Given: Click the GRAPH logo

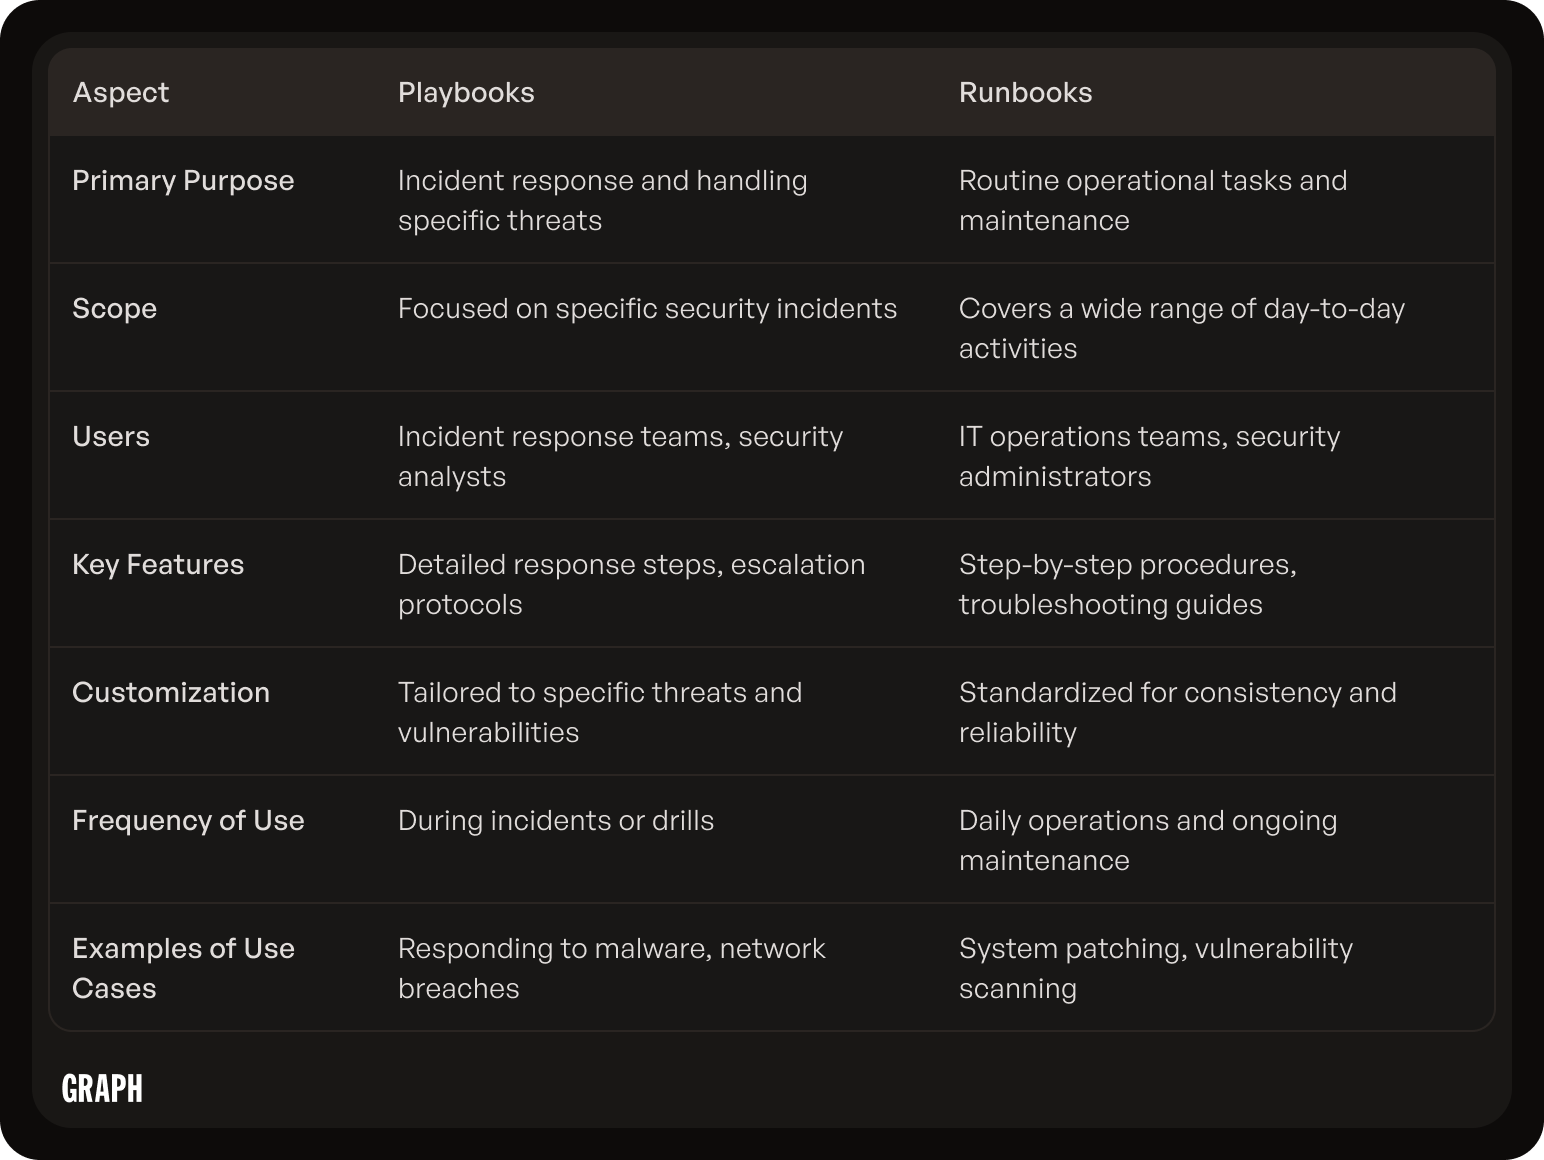Looking at the screenshot, I should [x=102, y=1088].
